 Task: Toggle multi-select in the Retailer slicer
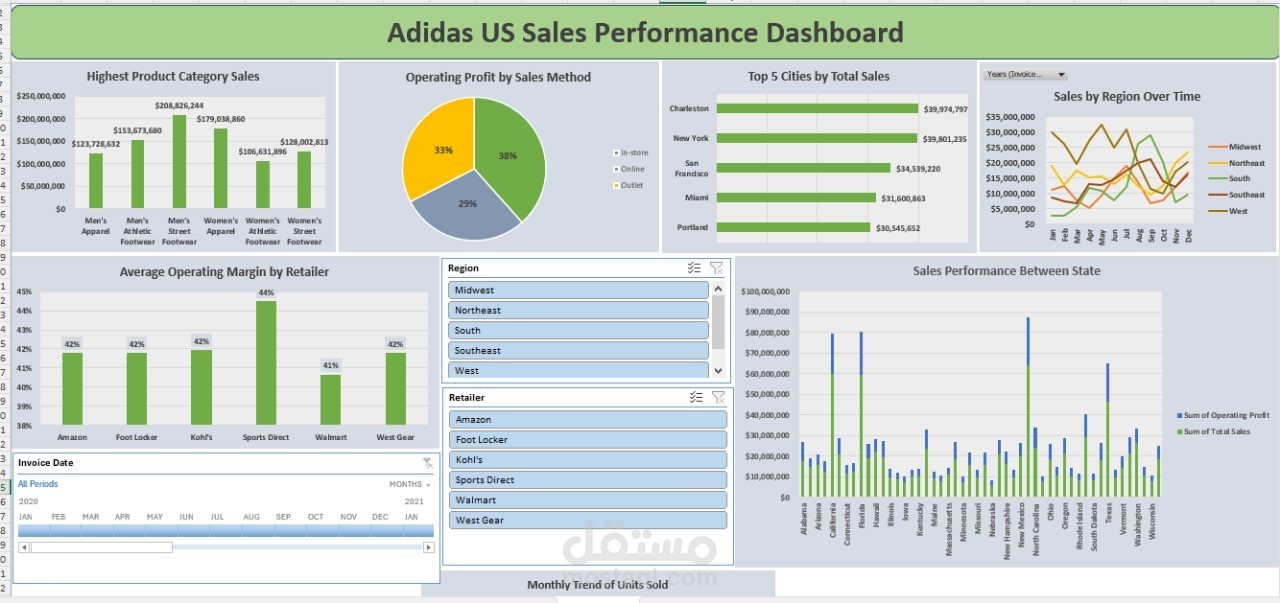[x=696, y=398]
